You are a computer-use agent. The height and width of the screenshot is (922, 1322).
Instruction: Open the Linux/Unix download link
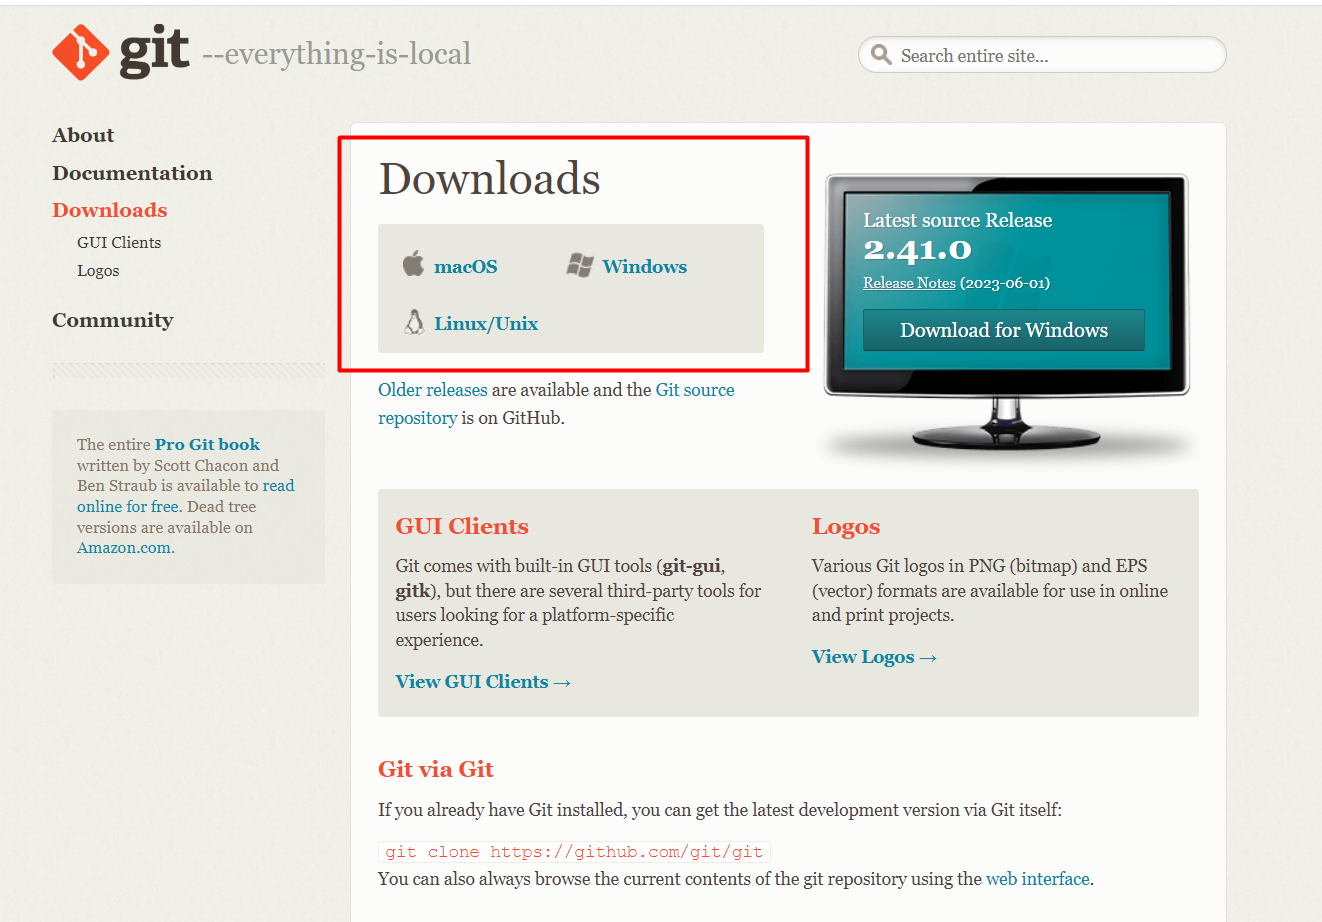pyautogui.click(x=486, y=323)
